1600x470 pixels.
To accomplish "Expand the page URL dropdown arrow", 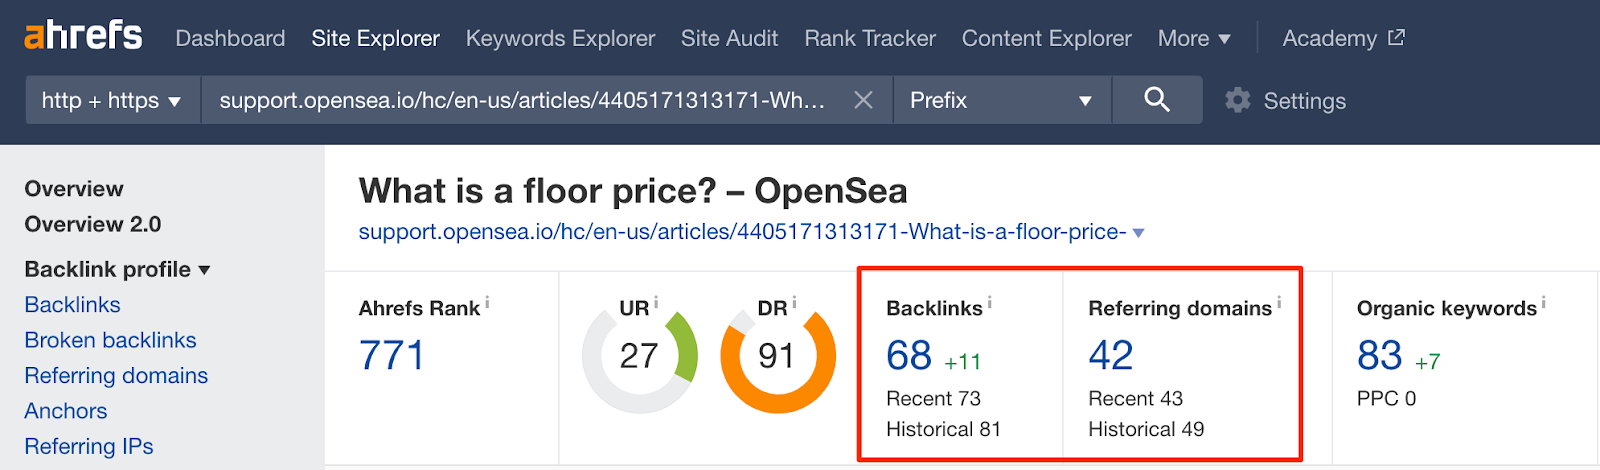I will [1138, 233].
